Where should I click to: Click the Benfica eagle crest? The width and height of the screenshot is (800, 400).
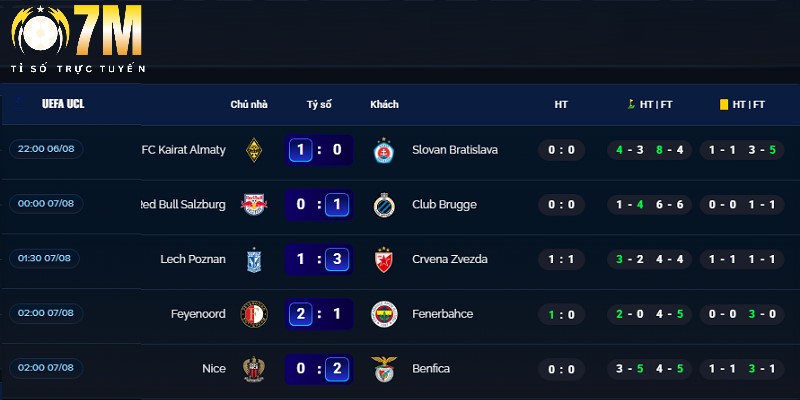pyautogui.click(x=383, y=369)
